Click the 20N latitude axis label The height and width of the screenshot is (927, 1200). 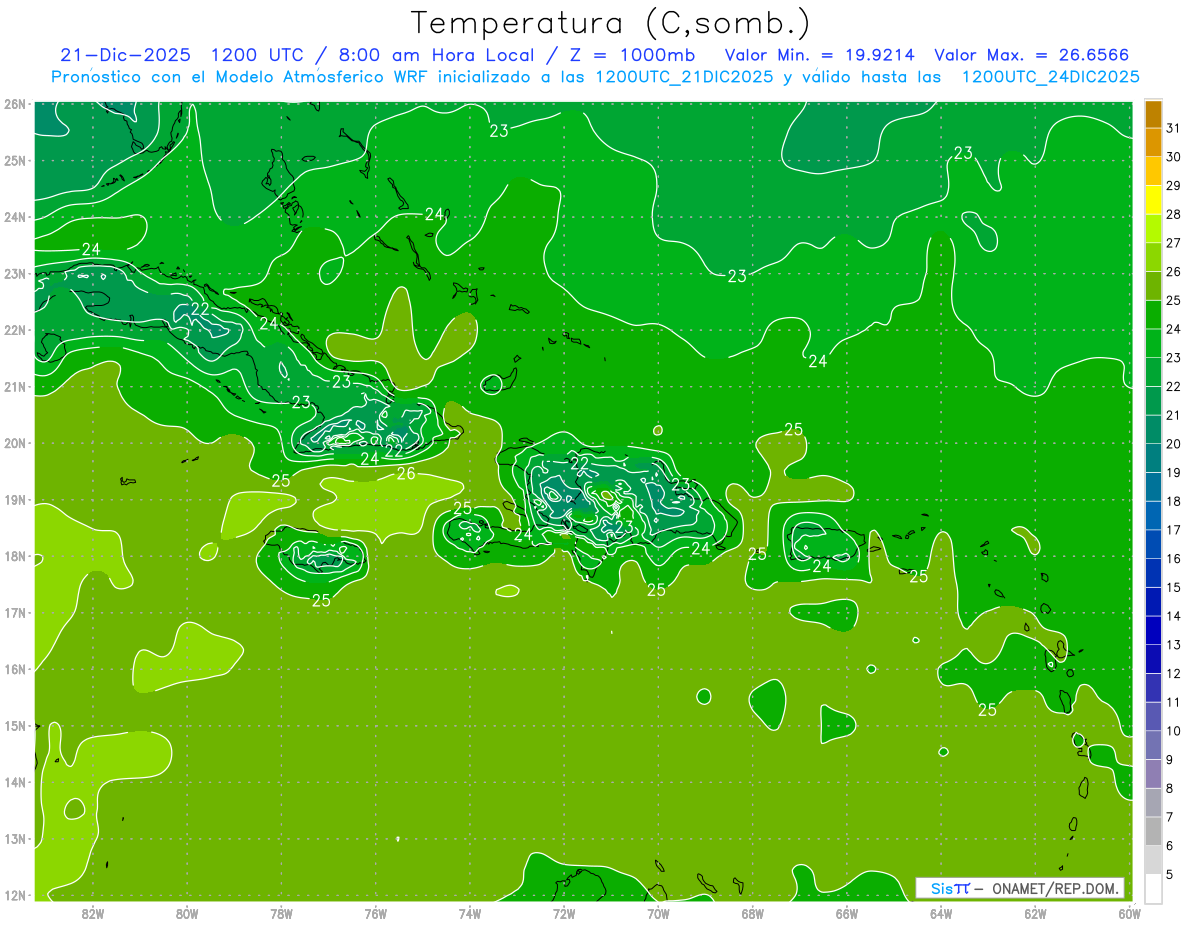pyautogui.click(x=15, y=443)
